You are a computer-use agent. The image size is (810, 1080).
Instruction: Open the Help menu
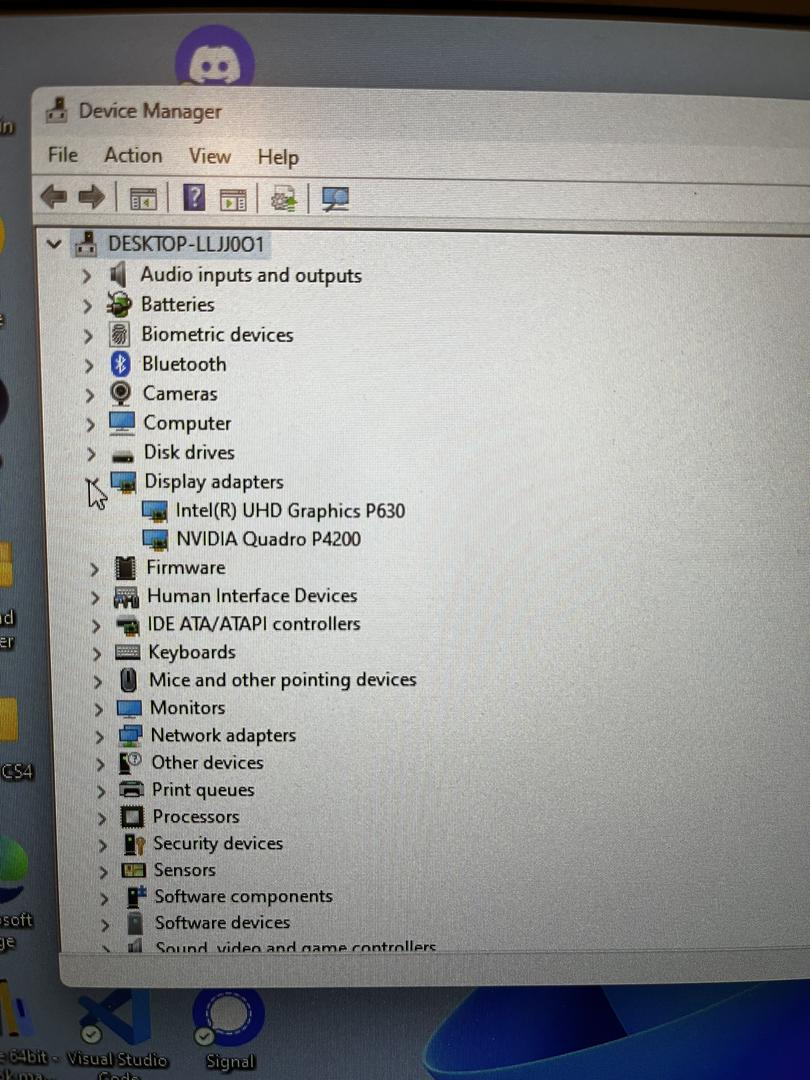(278, 158)
